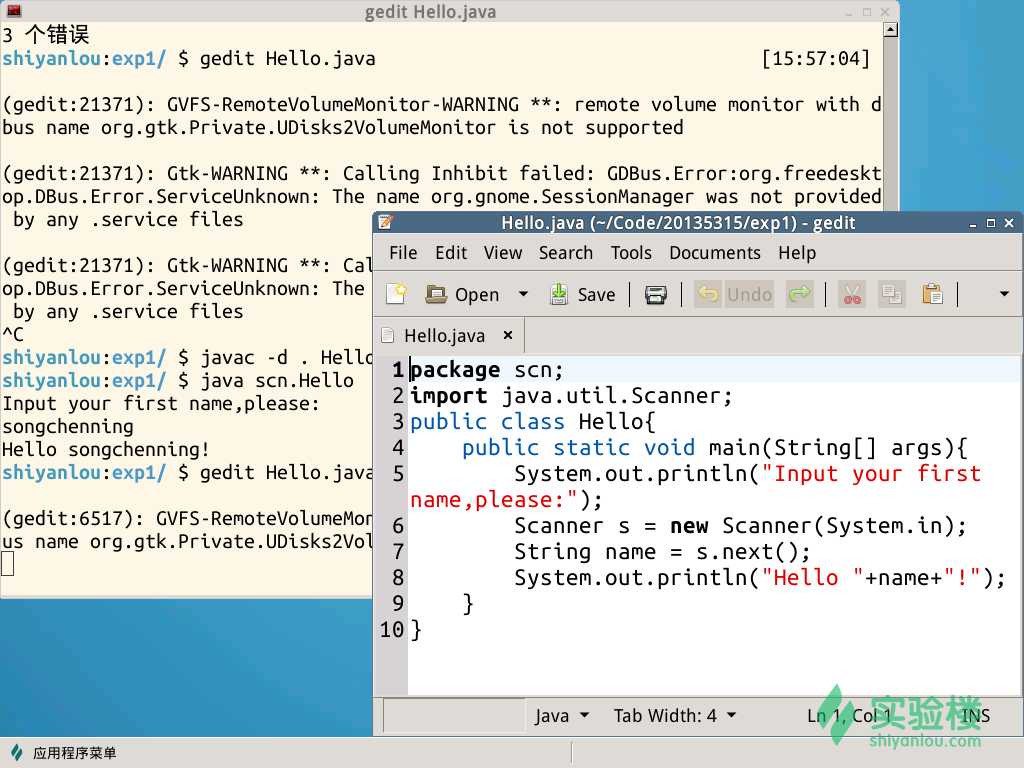Expand the Open recent files arrow
This screenshot has width=1024, height=768.
(523, 295)
